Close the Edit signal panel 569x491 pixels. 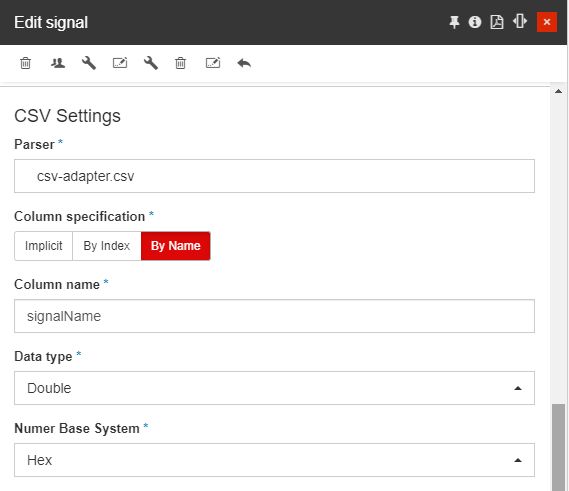[547, 22]
